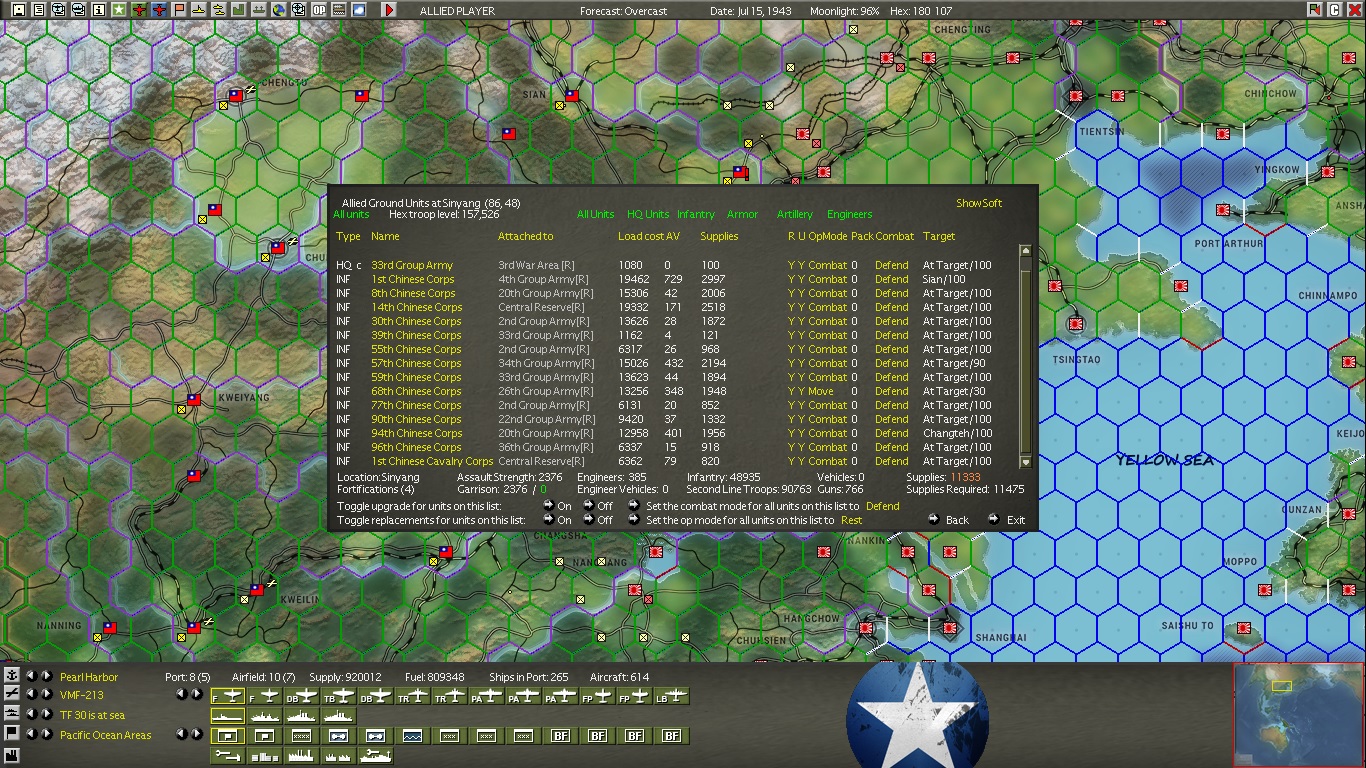The height and width of the screenshot is (768, 1366).
Task: Select the highlighted F fighter aircraft filter
Action: (x=227, y=696)
